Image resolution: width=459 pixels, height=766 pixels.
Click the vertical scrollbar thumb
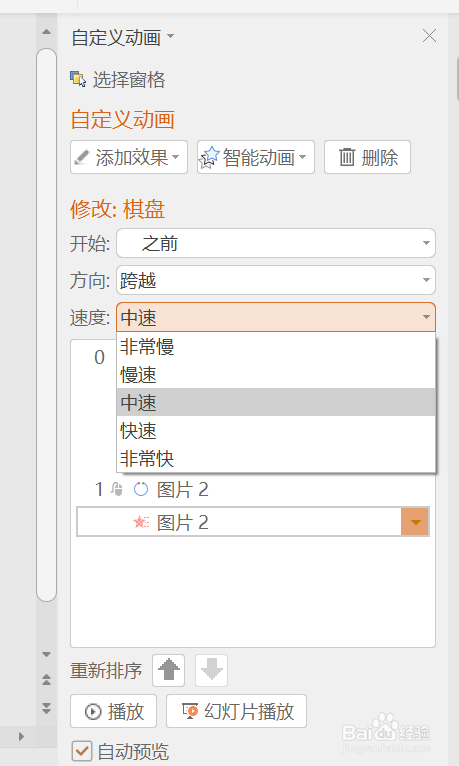click(46, 325)
